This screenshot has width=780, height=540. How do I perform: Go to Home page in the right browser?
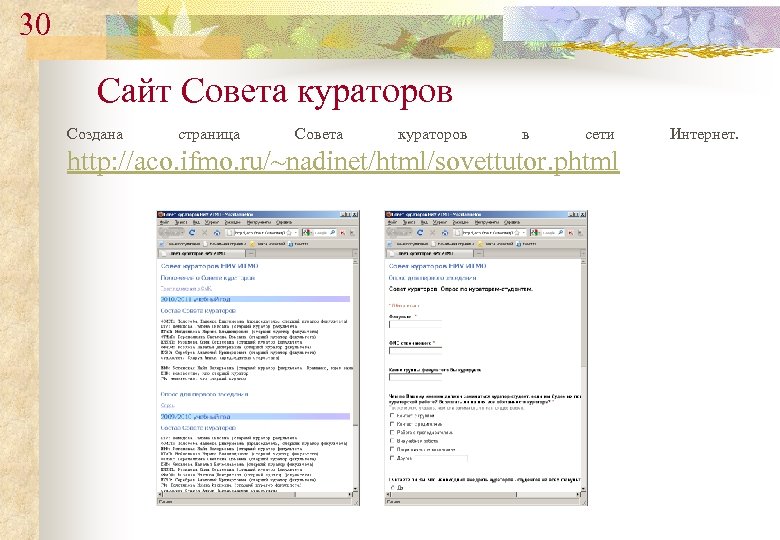coord(445,233)
